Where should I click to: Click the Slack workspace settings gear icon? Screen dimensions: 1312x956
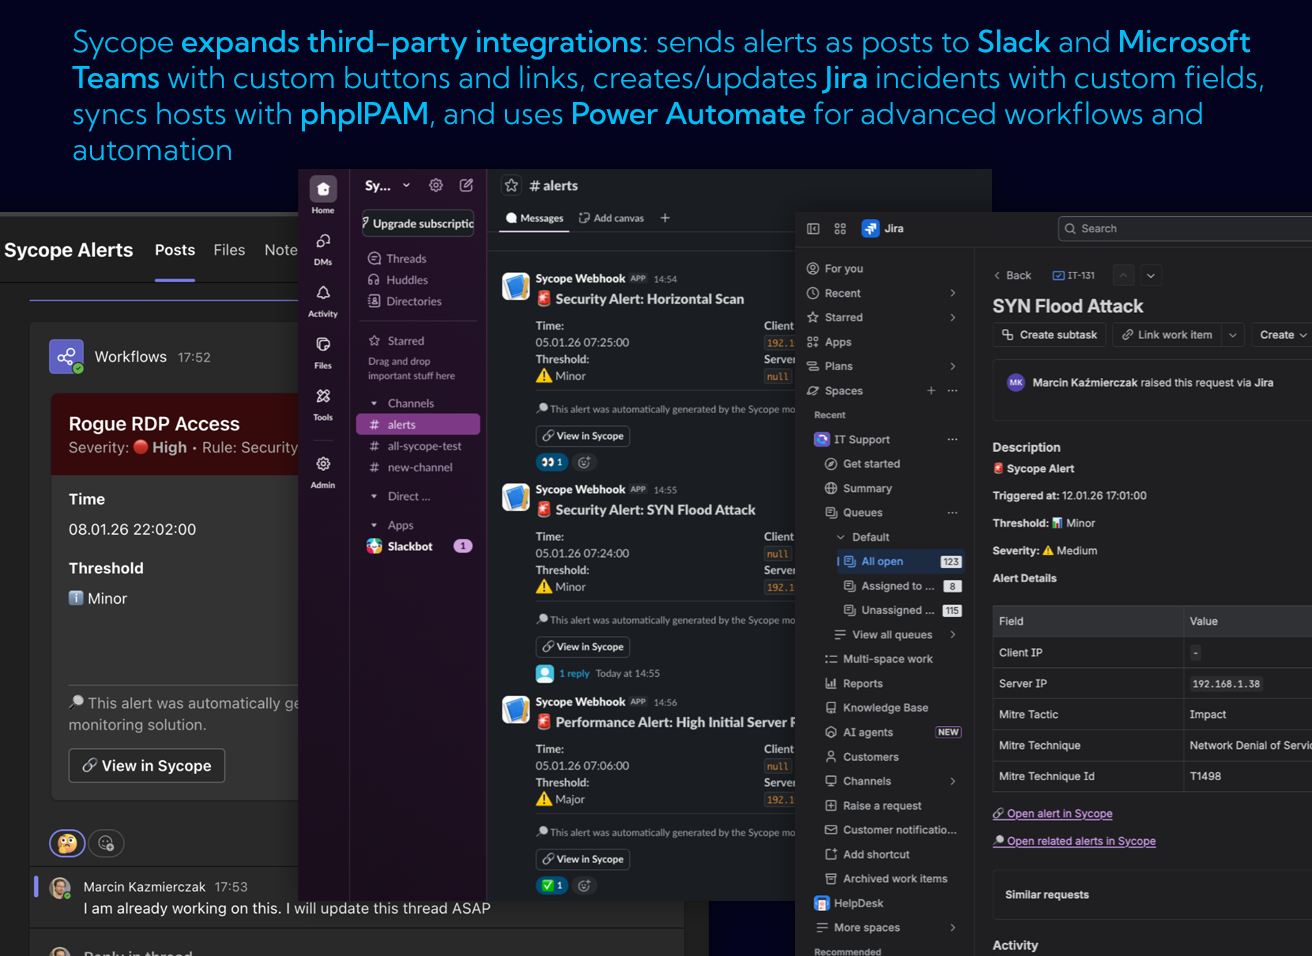pyautogui.click(x=436, y=185)
